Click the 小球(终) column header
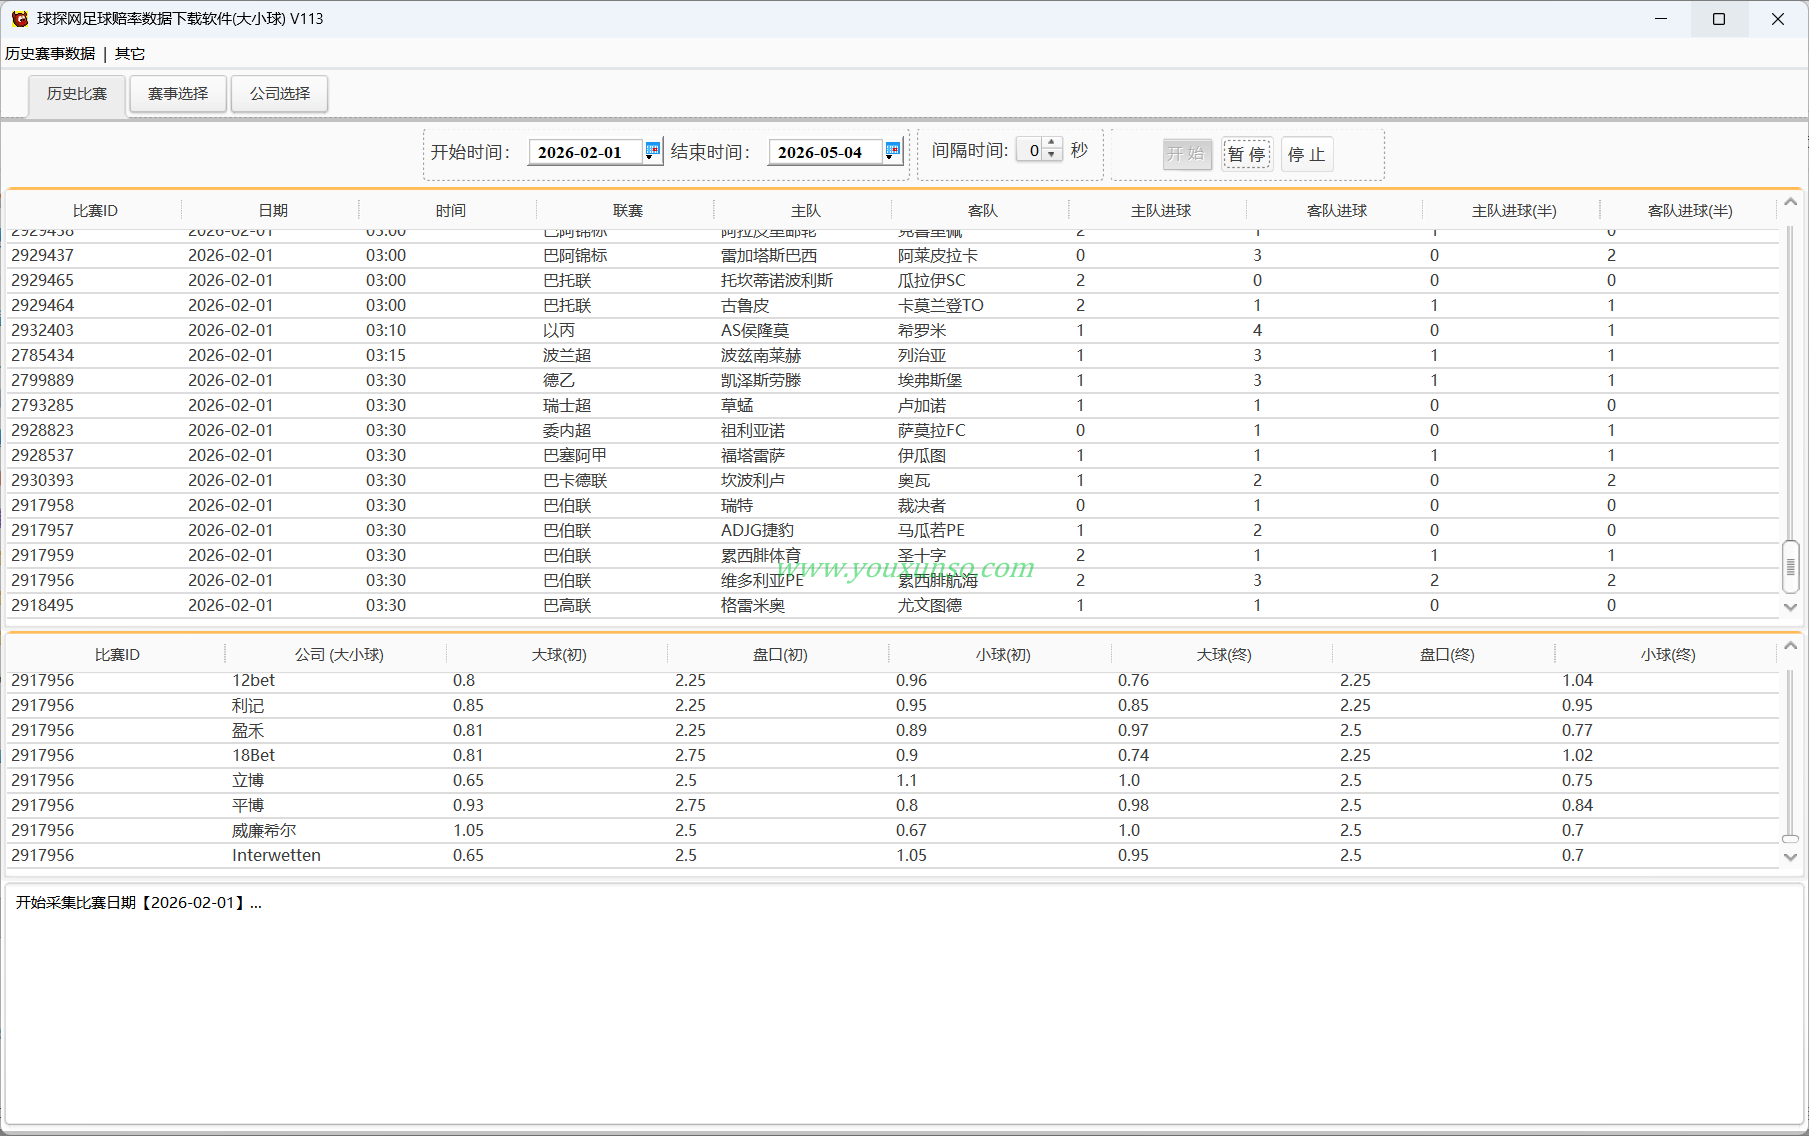Image resolution: width=1809 pixels, height=1136 pixels. pyautogui.click(x=1668, y=655)
